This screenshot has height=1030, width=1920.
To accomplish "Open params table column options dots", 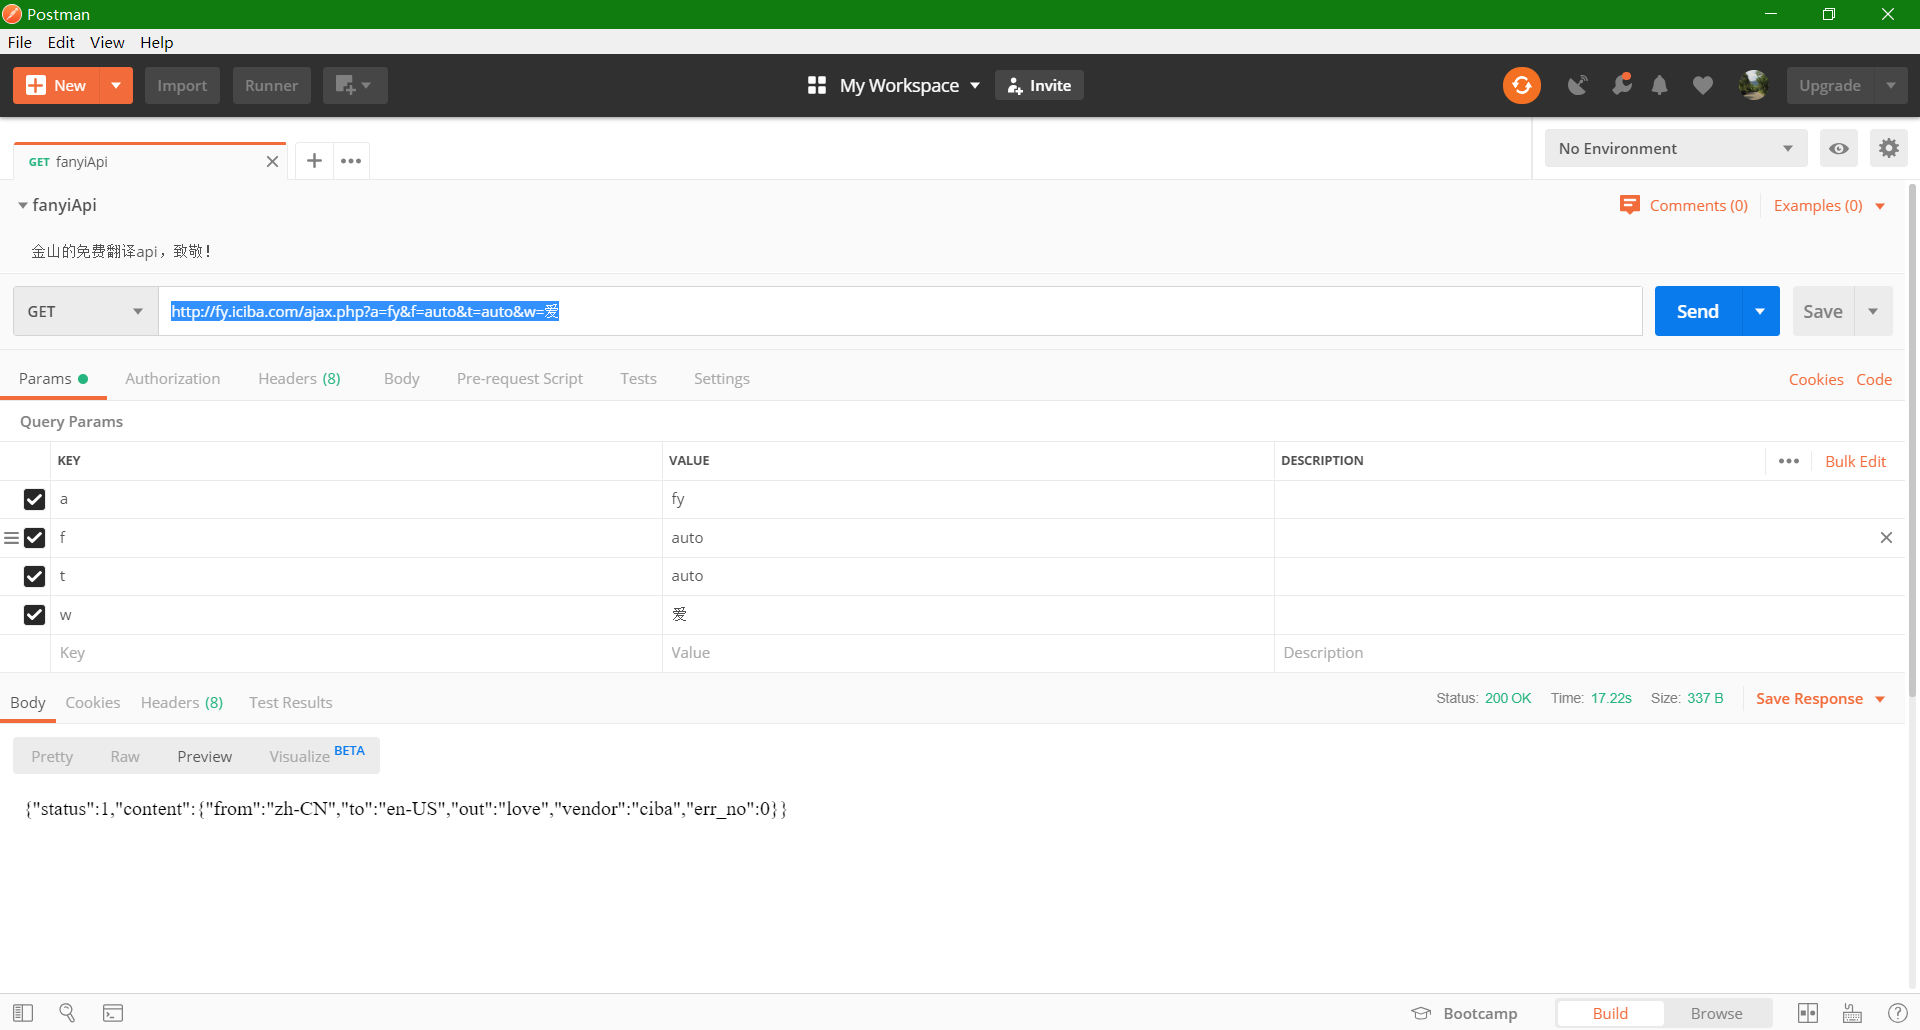I will [1789, 461].
